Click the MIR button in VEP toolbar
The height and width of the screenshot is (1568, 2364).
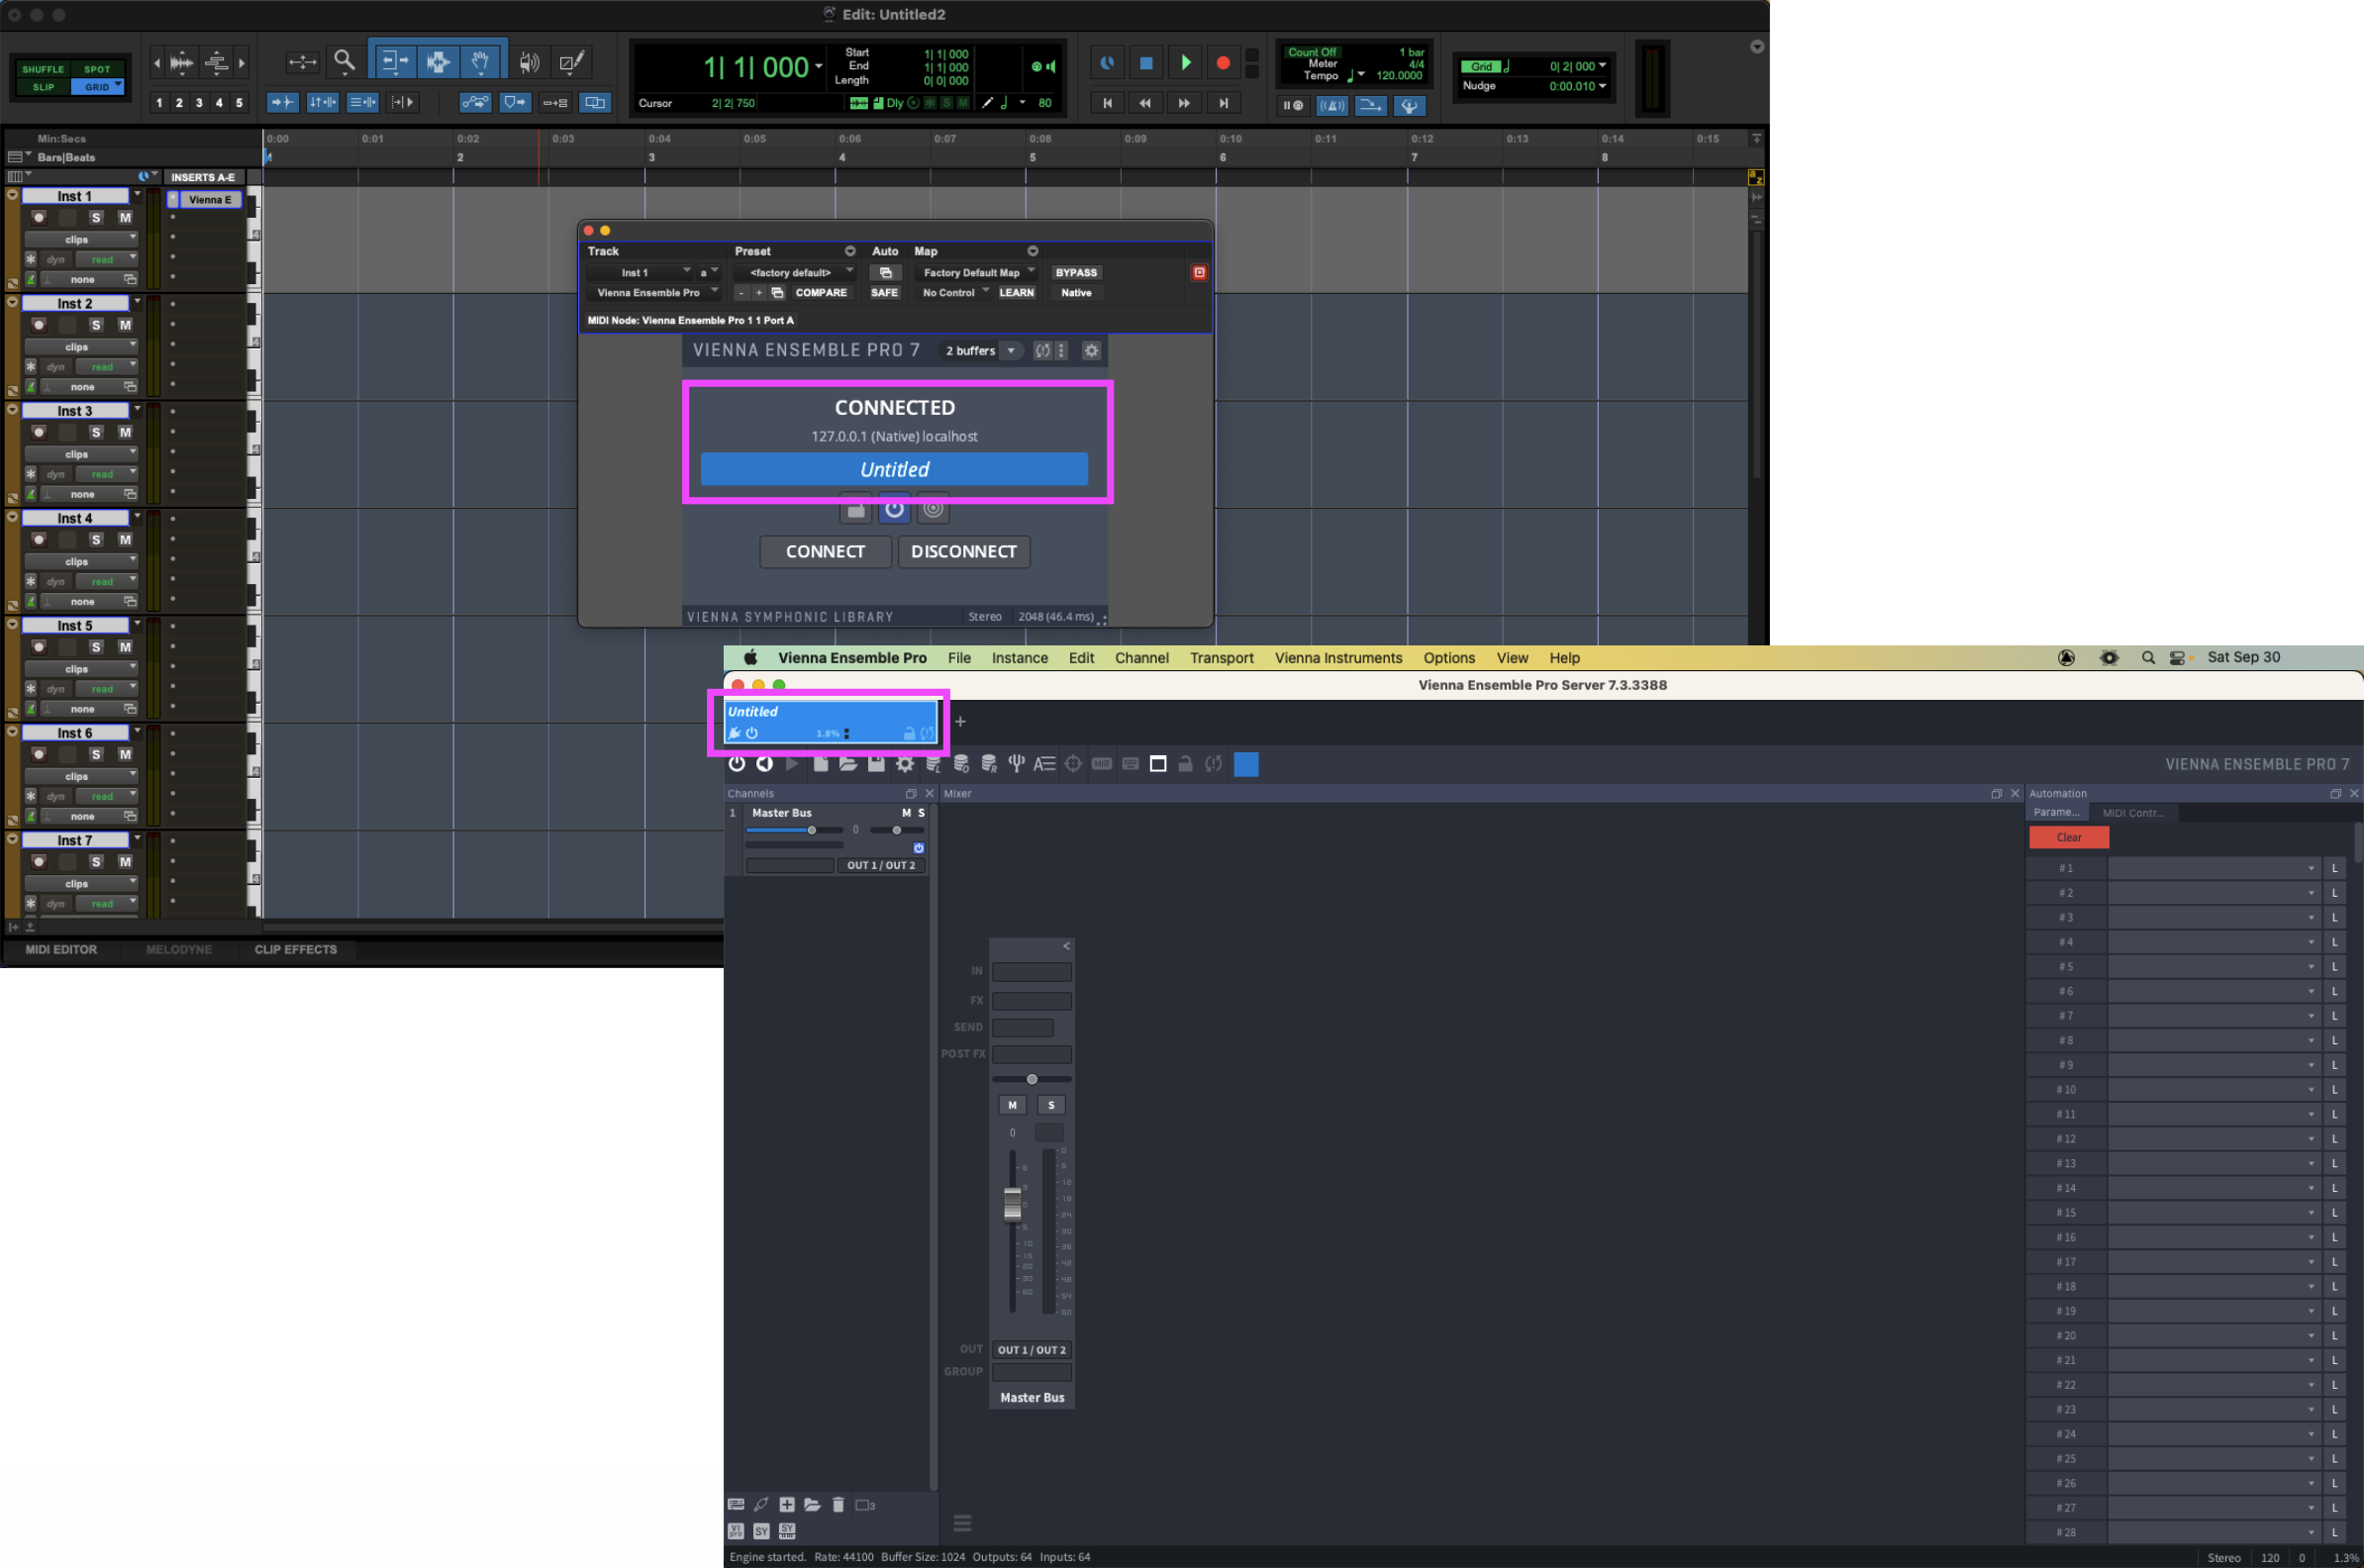tap(1102, 764)
